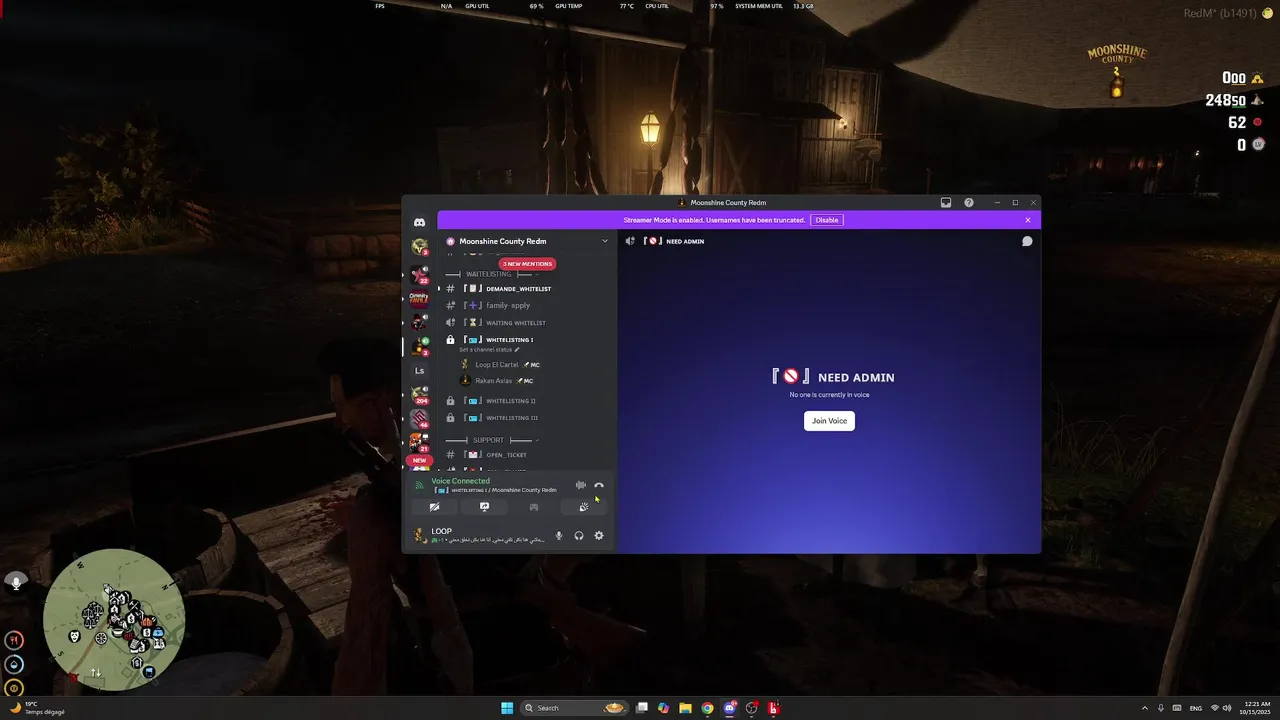Disconnect from voice with the hang-up icon
Screen dimensions: 1280x720
[x=599, y=485]
